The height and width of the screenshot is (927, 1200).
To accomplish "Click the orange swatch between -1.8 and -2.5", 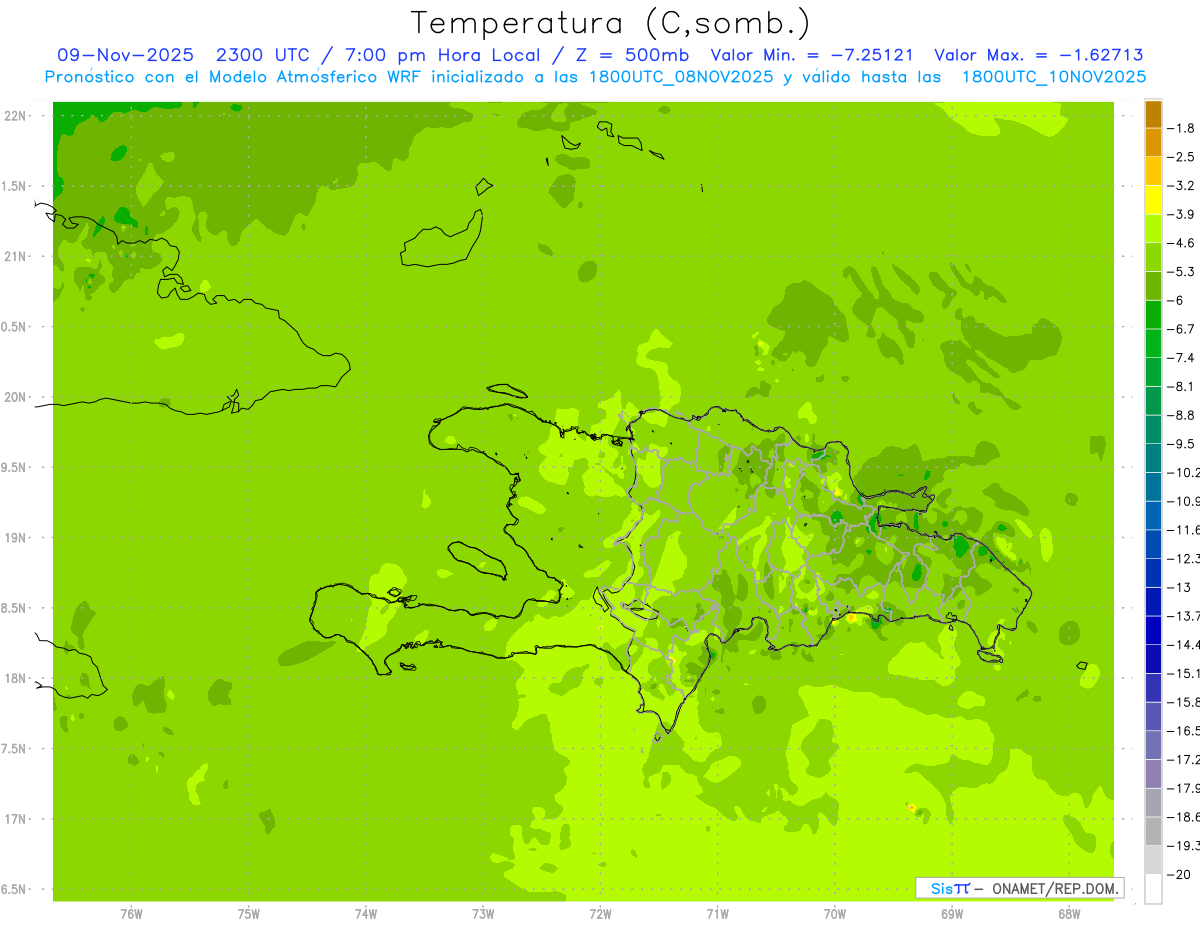I will (1153, 143).
